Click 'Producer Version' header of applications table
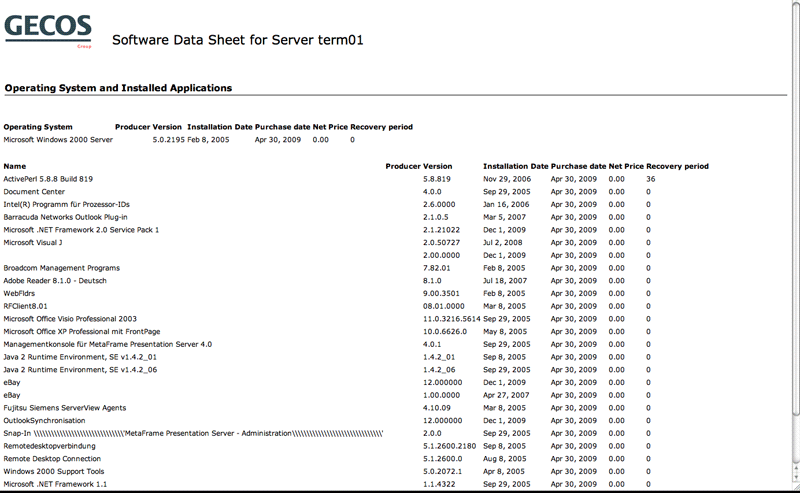The width and height of the screenshot is (800, 493). (418, 166)
